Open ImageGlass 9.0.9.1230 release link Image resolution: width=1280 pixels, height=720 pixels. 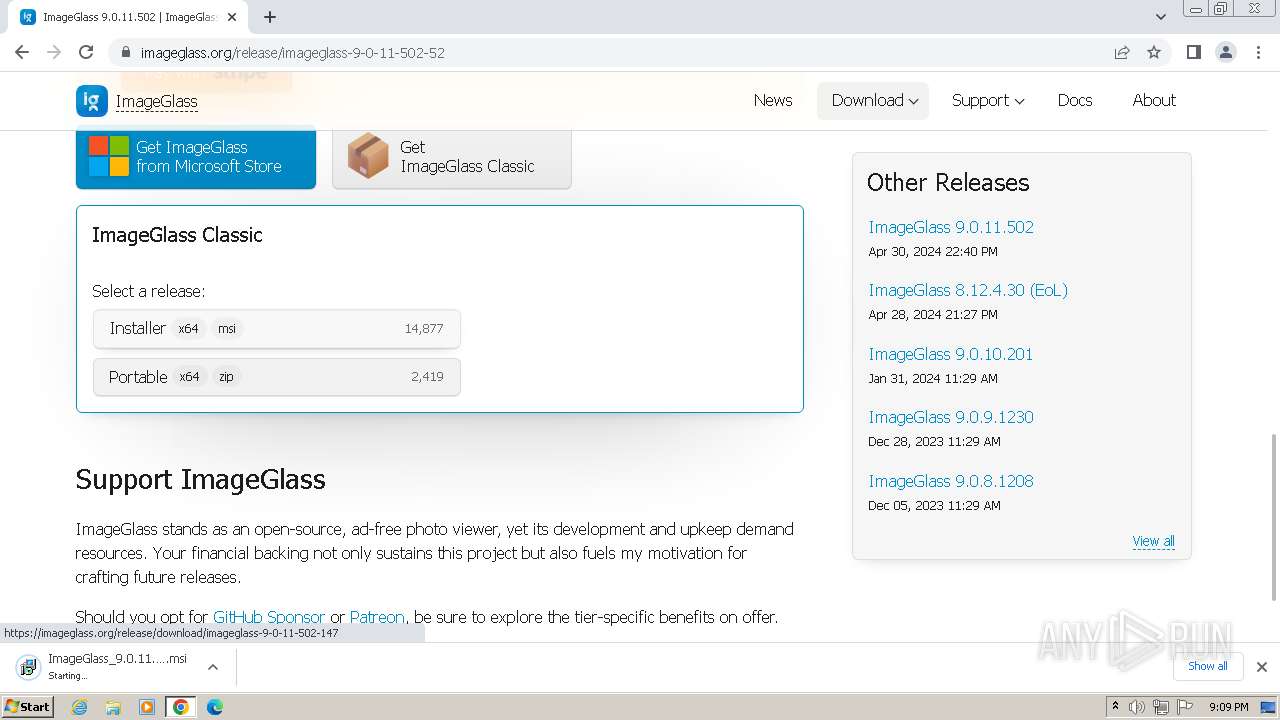951,417
